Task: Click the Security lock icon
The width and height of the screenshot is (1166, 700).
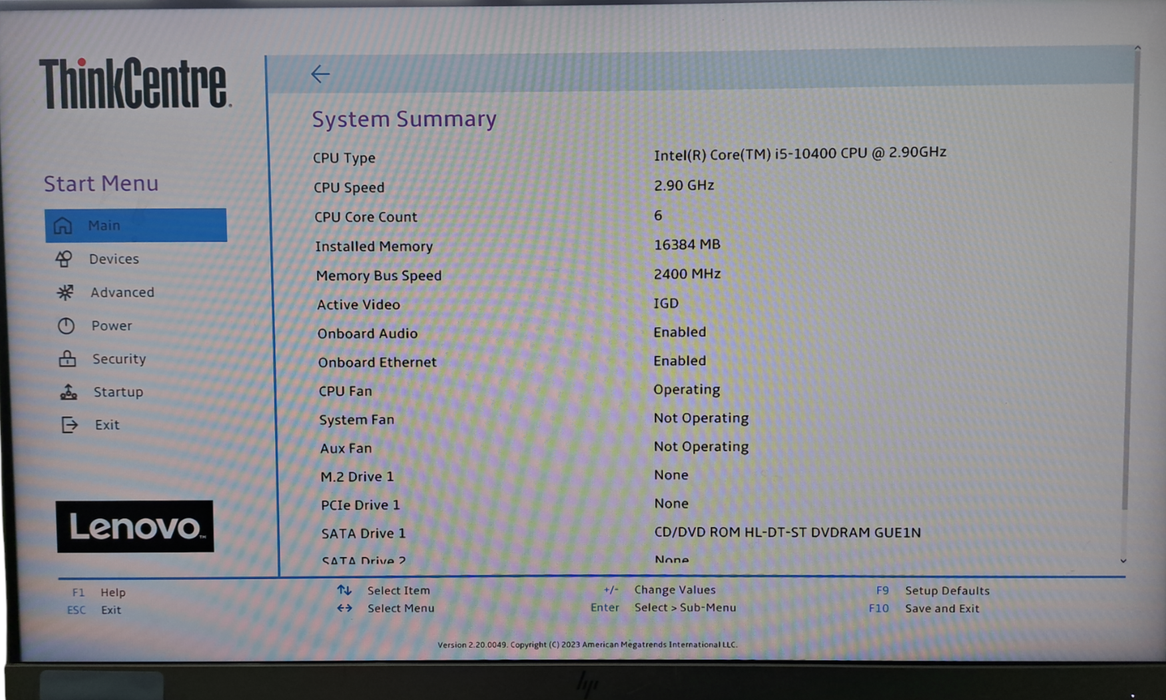Action: coord(68,359)
